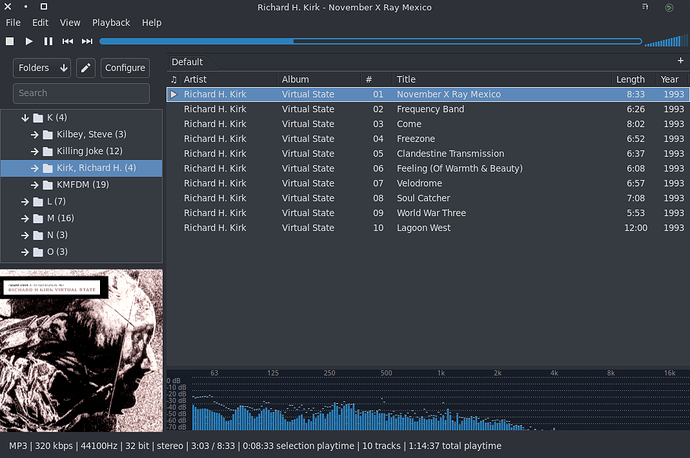Open the Folders view dropdown
690x458 pixels.
point(42,68)
